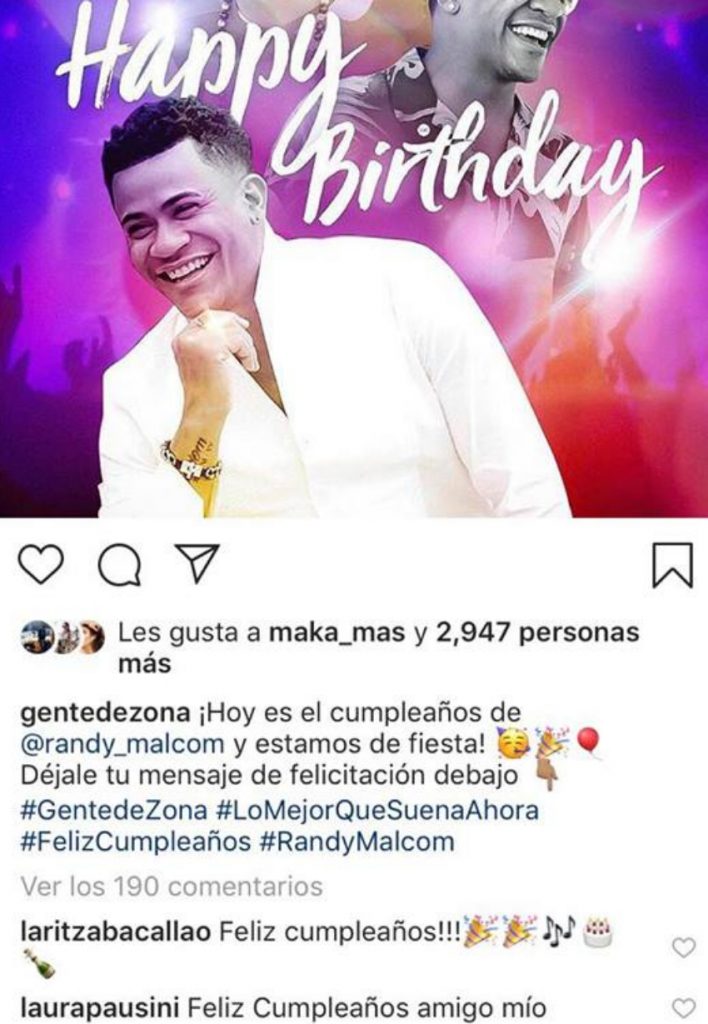Open maka_mas profile from likes
Image resolution: width=708 pixels, height=1024 pixels.
(x=338, y=632)
